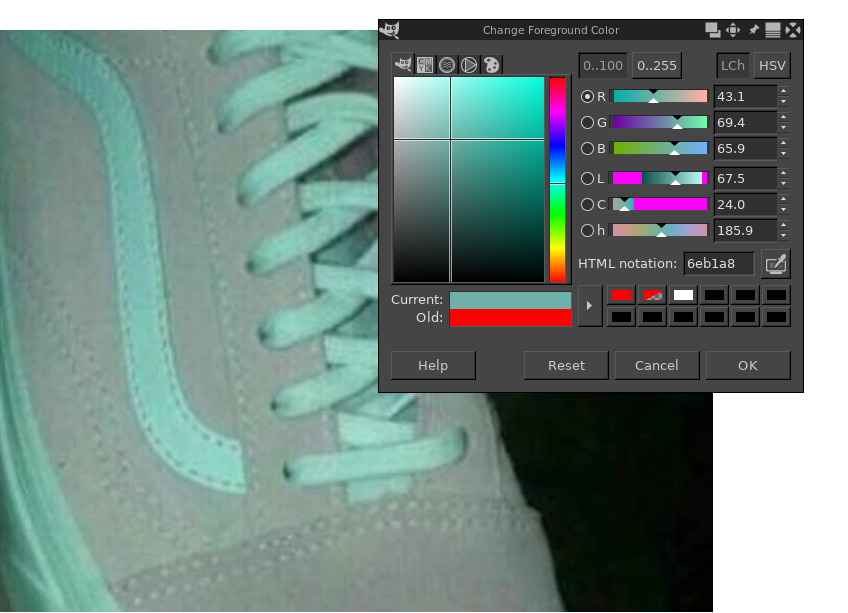Pick a screen color with the eyedropper
Image resolution: width=848 pixels, height=613 pixels.
776,264
